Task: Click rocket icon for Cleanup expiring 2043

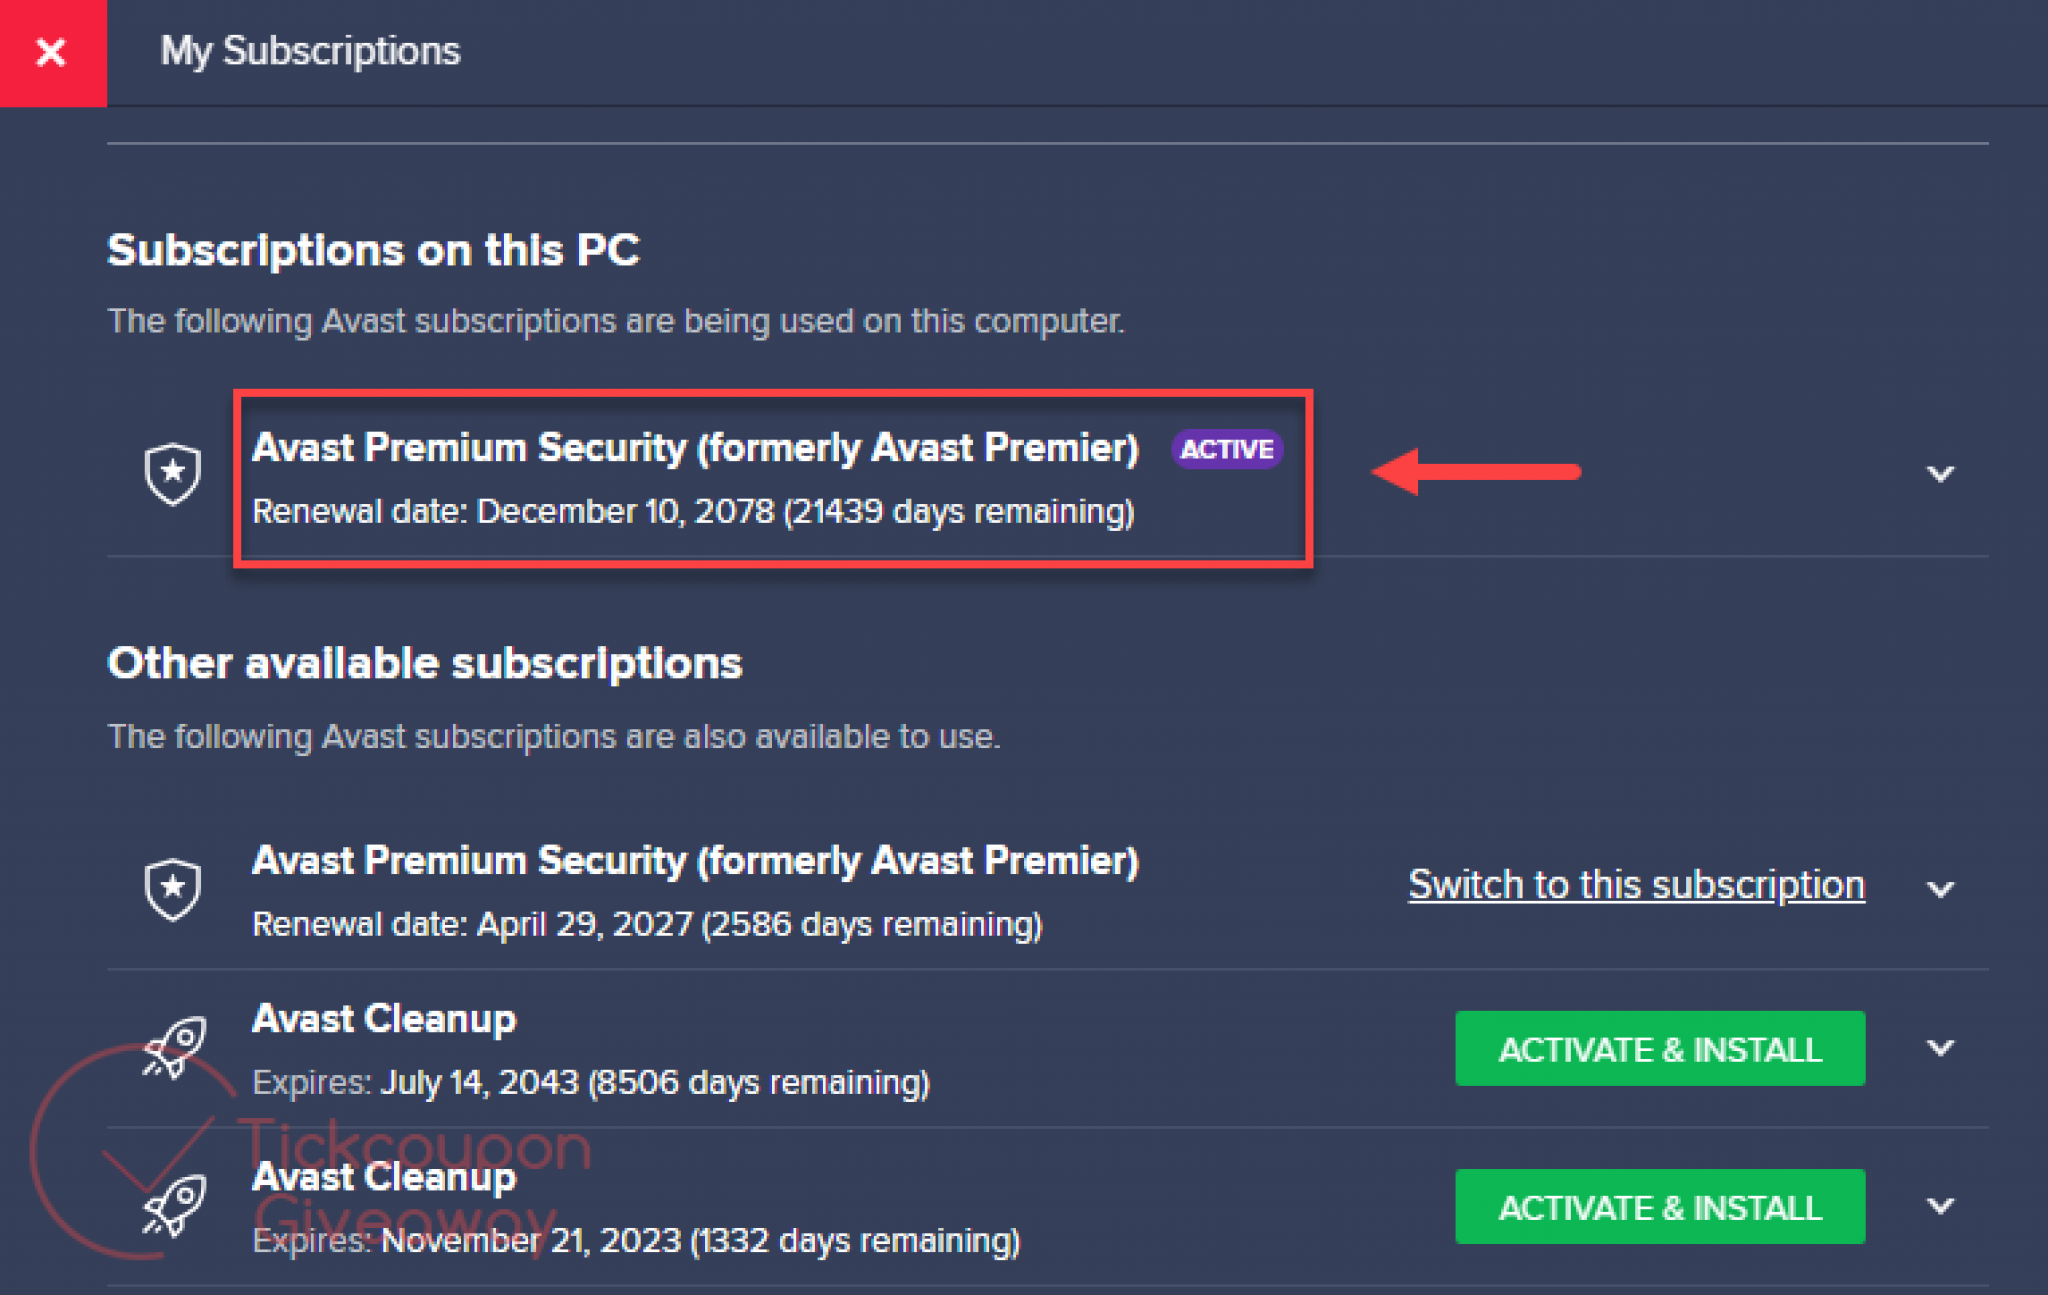Action: (x=176, y=1048)
